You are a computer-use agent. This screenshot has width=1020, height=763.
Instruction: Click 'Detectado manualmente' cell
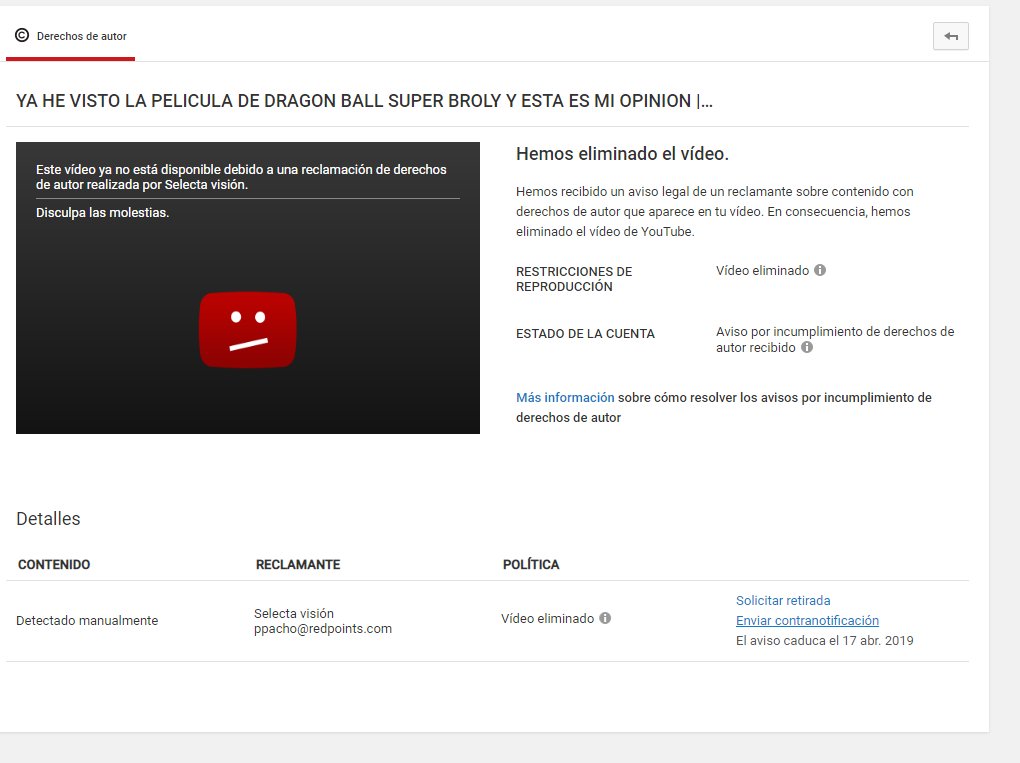pos(87,621)
